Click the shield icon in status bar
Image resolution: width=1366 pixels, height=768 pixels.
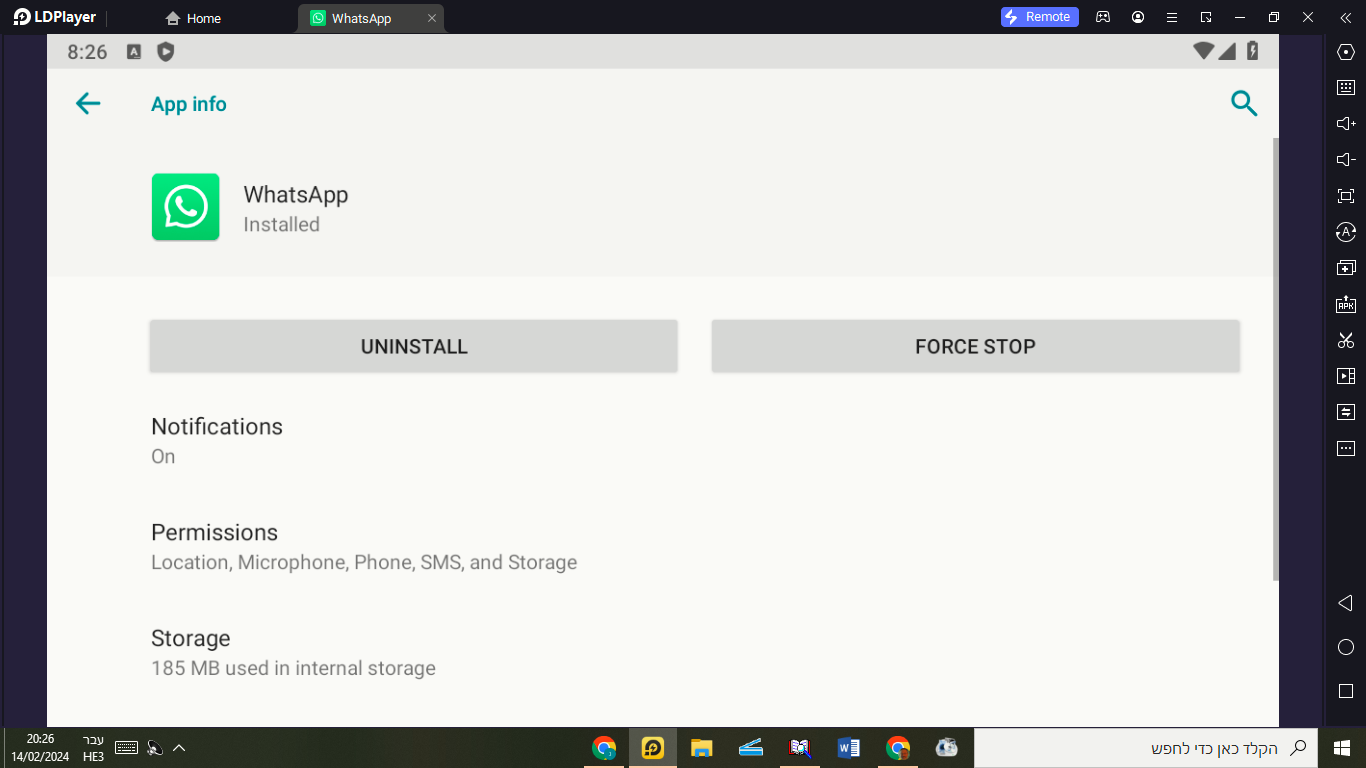(x=166, y=52)
